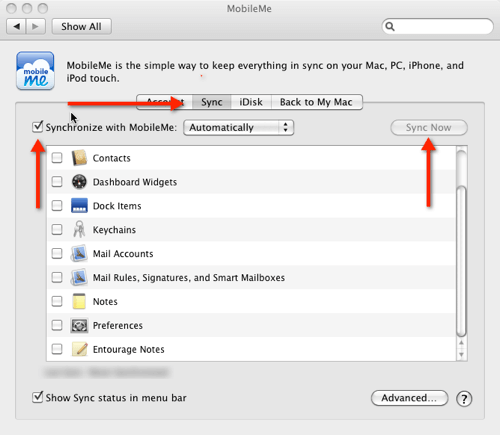The image size is (500, 435).
Task: Click the magnifying glass search icon
Action: point(390,26)
